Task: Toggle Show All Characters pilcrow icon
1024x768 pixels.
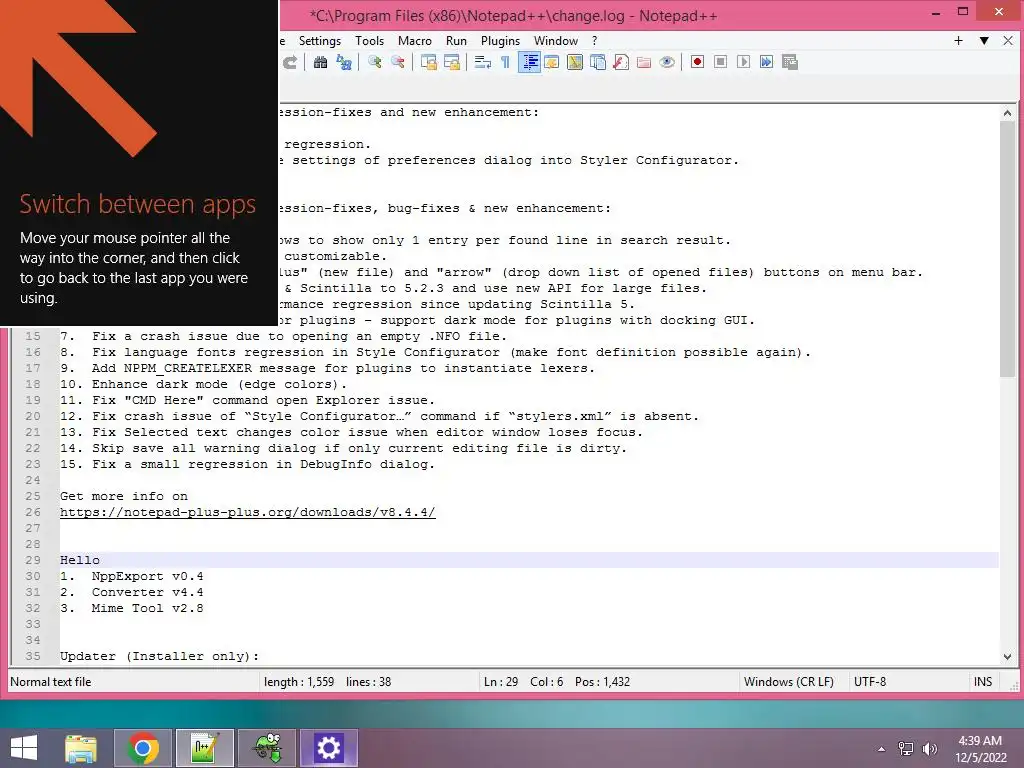Action: click(x=505, y=62)
